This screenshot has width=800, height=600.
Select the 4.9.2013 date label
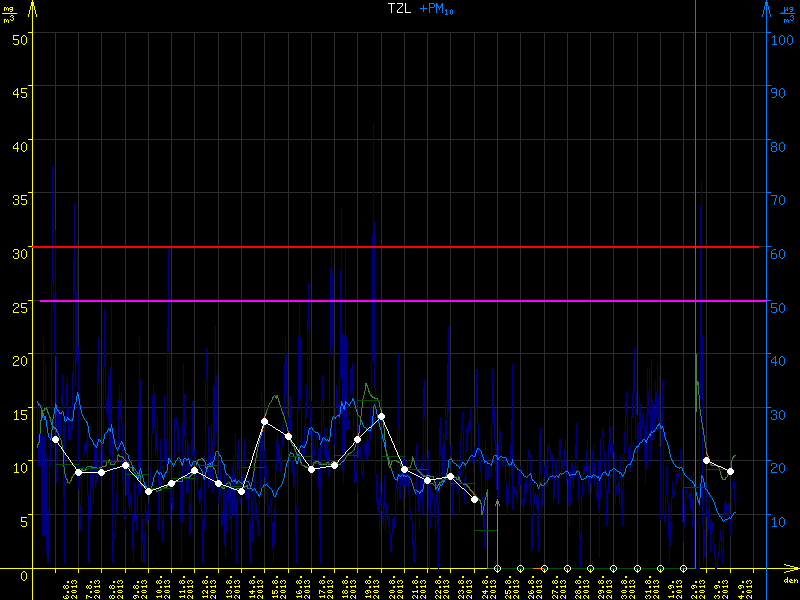[x=742, y=585]
